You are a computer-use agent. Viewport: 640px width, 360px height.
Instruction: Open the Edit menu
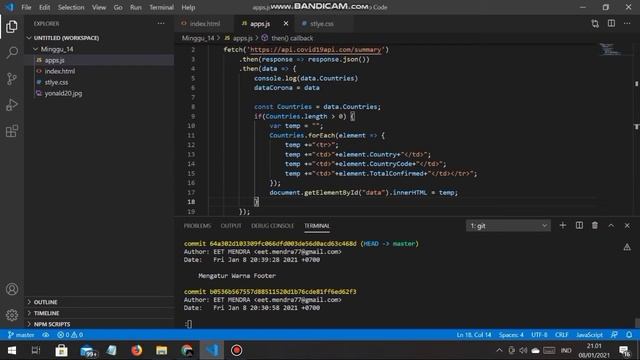[x=44, y=7]
